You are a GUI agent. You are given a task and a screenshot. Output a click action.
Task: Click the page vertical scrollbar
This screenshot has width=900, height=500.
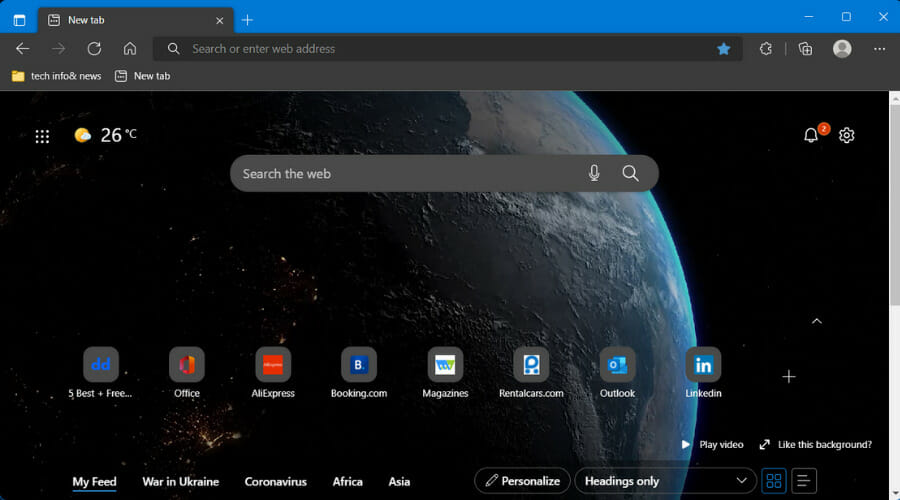point(894,206)
